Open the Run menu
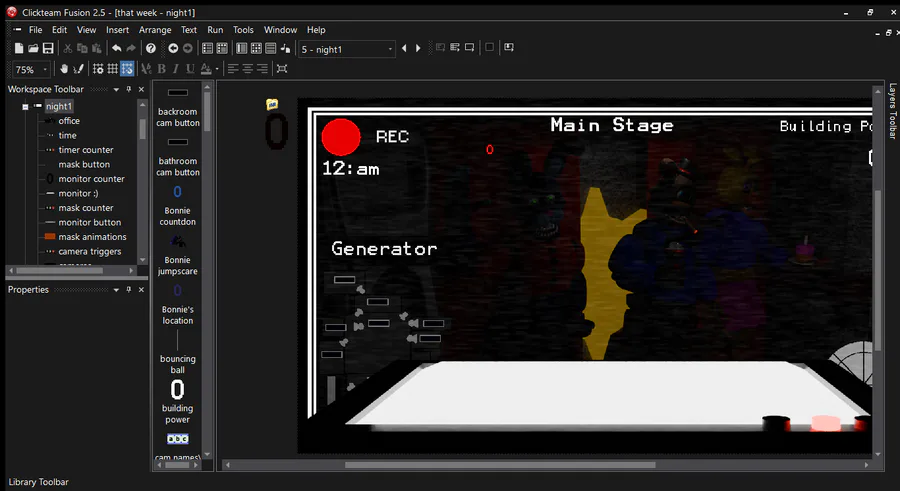This screenshot has width=900, height=491. [215, 30]
